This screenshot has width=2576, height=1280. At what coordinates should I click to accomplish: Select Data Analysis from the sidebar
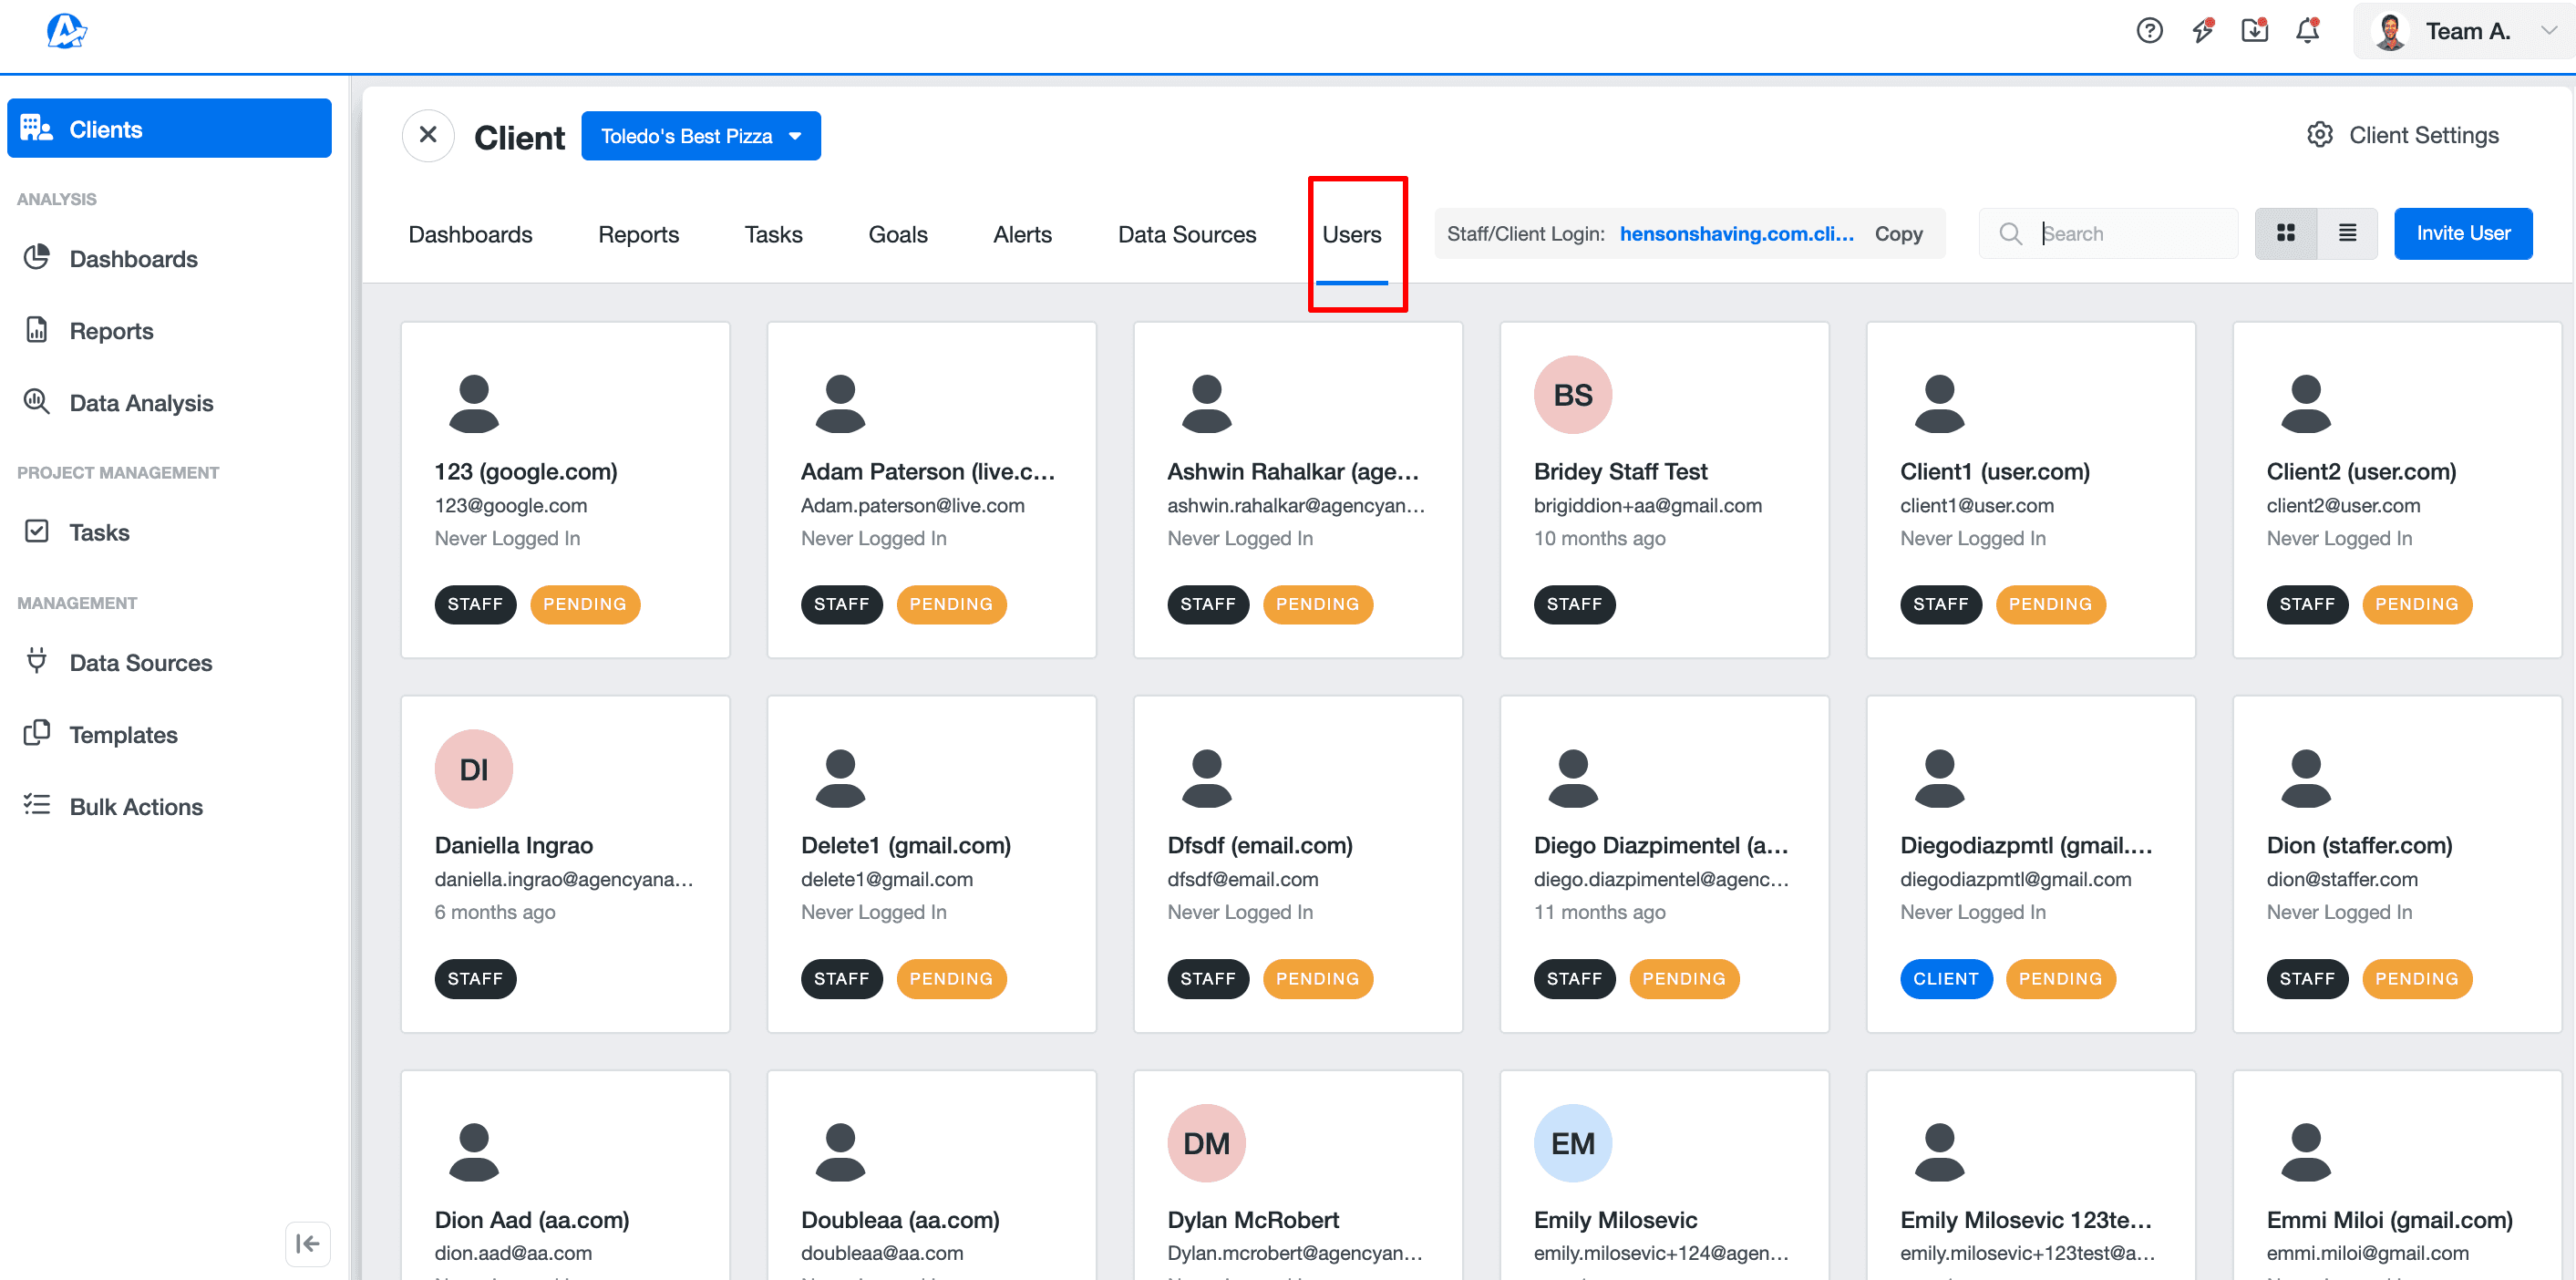(x=140, y=402)
